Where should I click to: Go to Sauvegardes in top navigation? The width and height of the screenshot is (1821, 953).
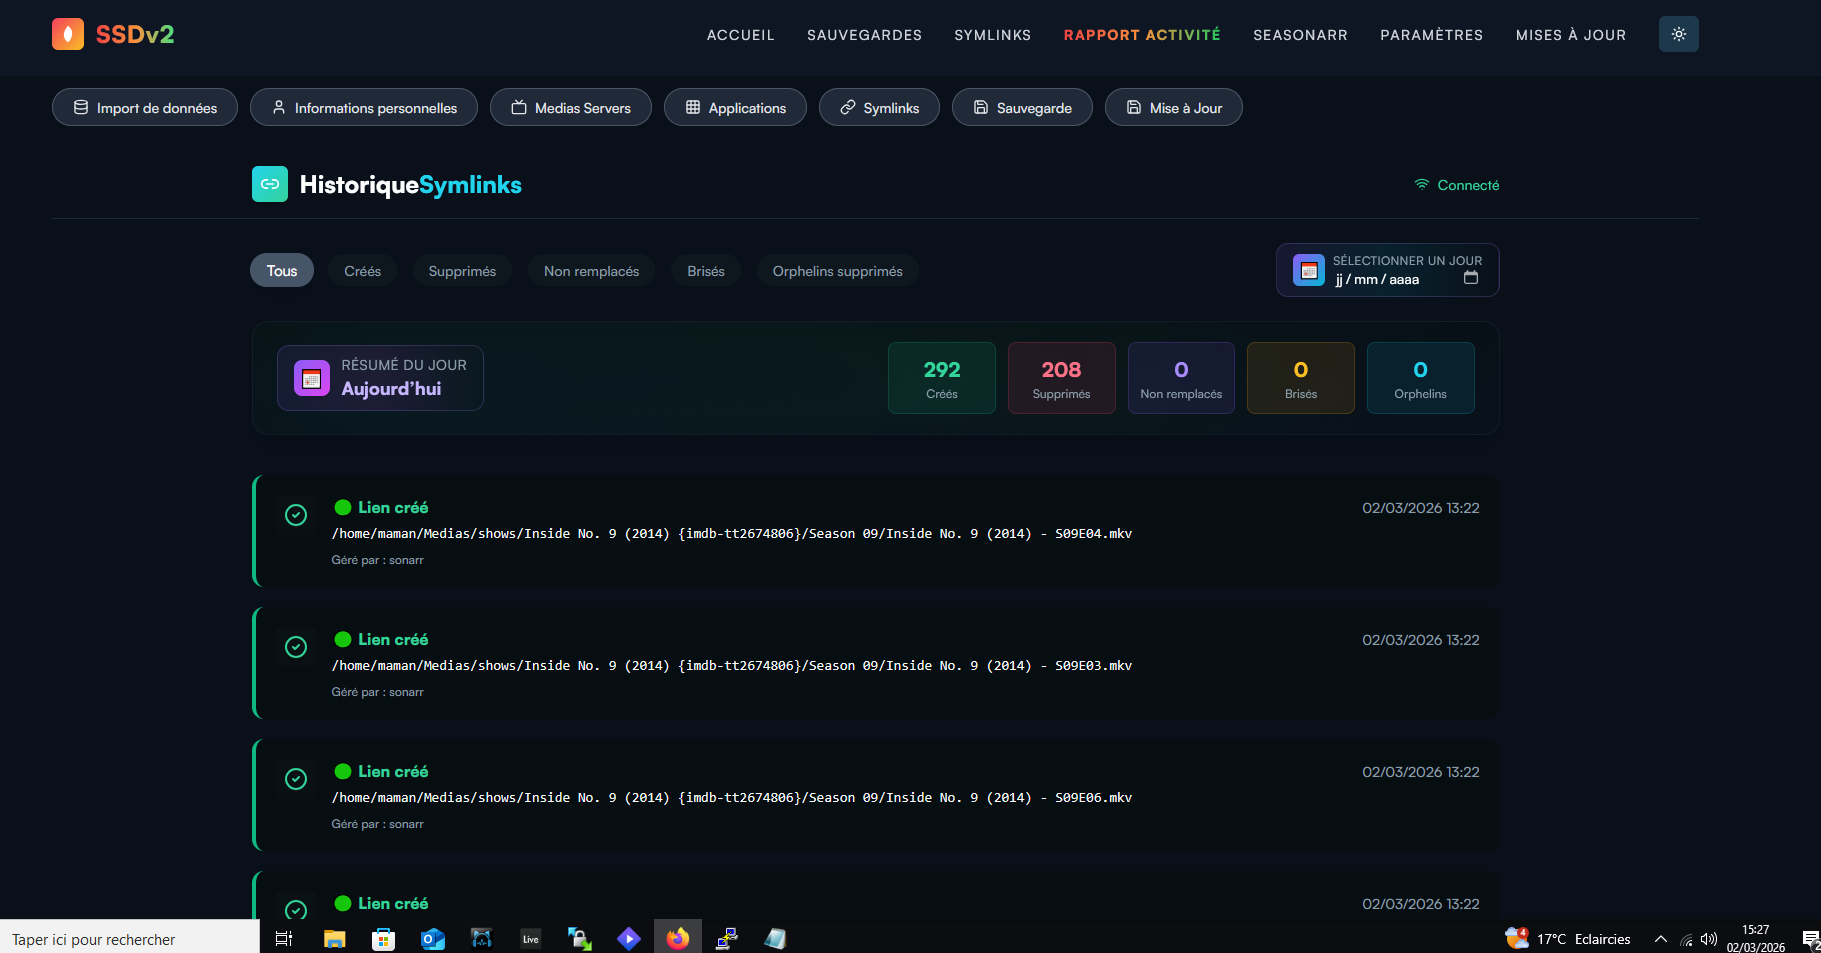coord(864,35)
